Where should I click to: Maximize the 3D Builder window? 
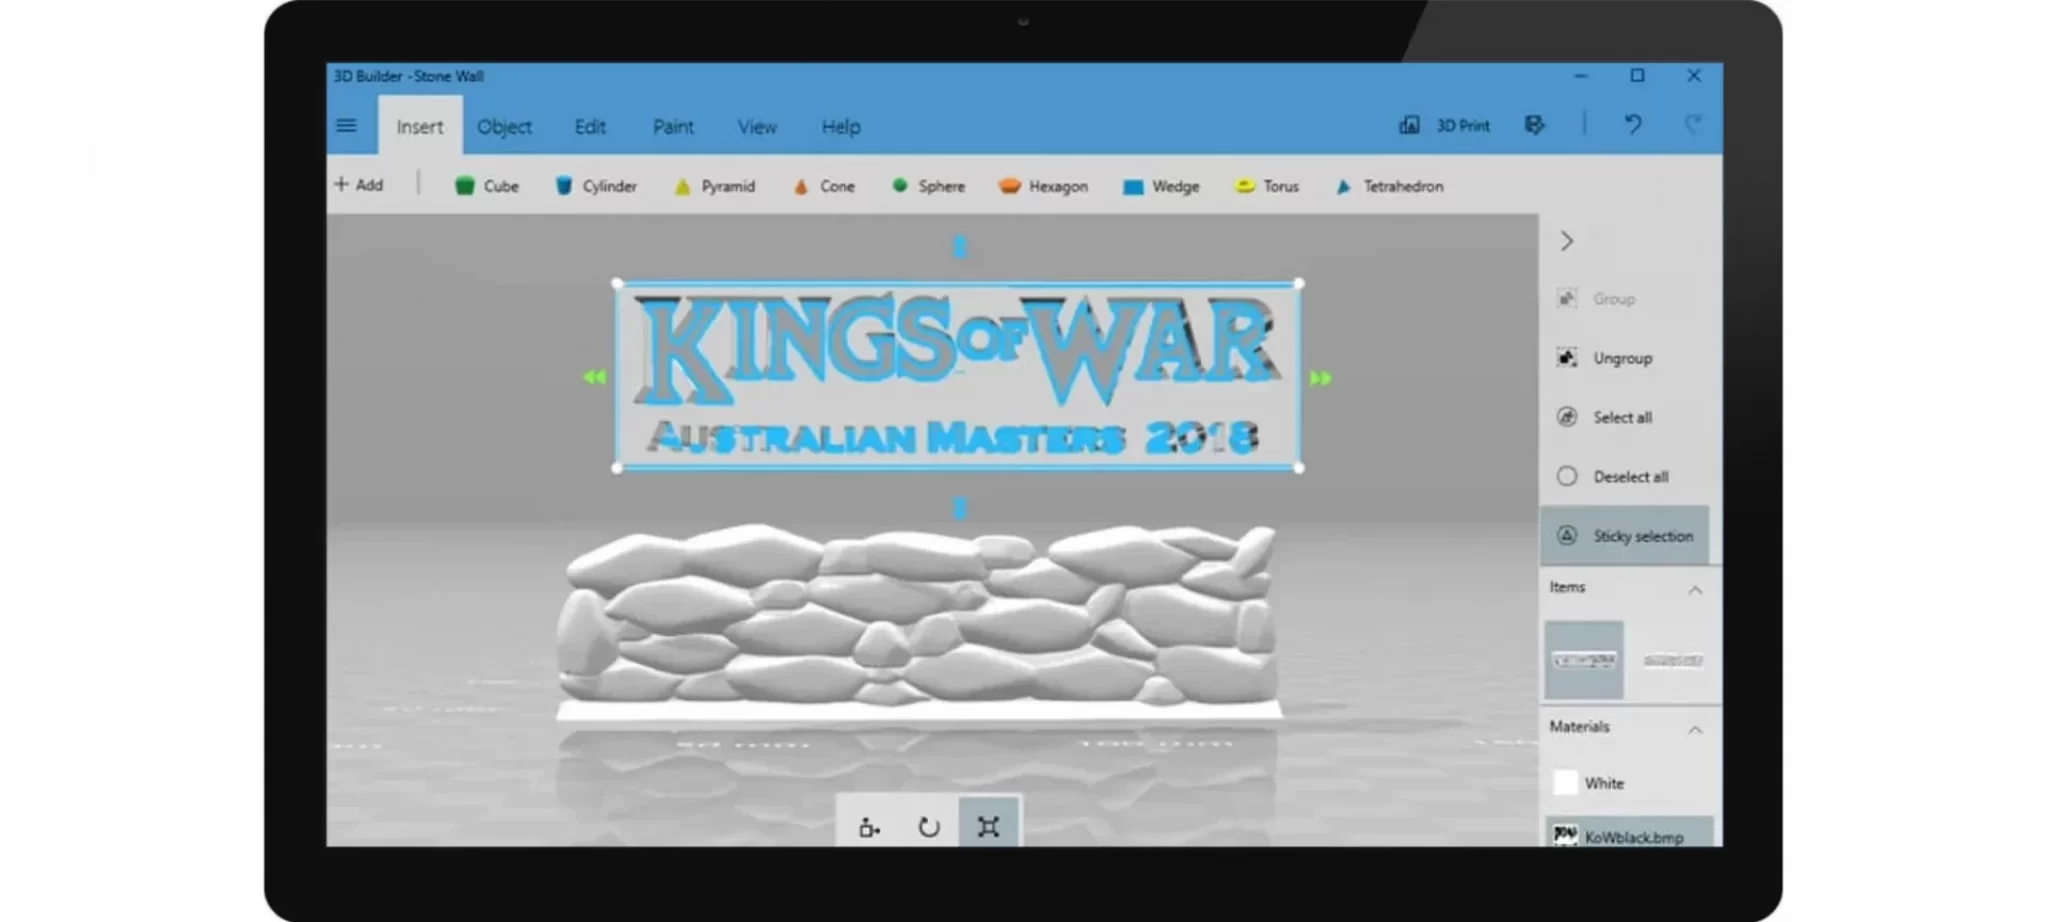1637,76
